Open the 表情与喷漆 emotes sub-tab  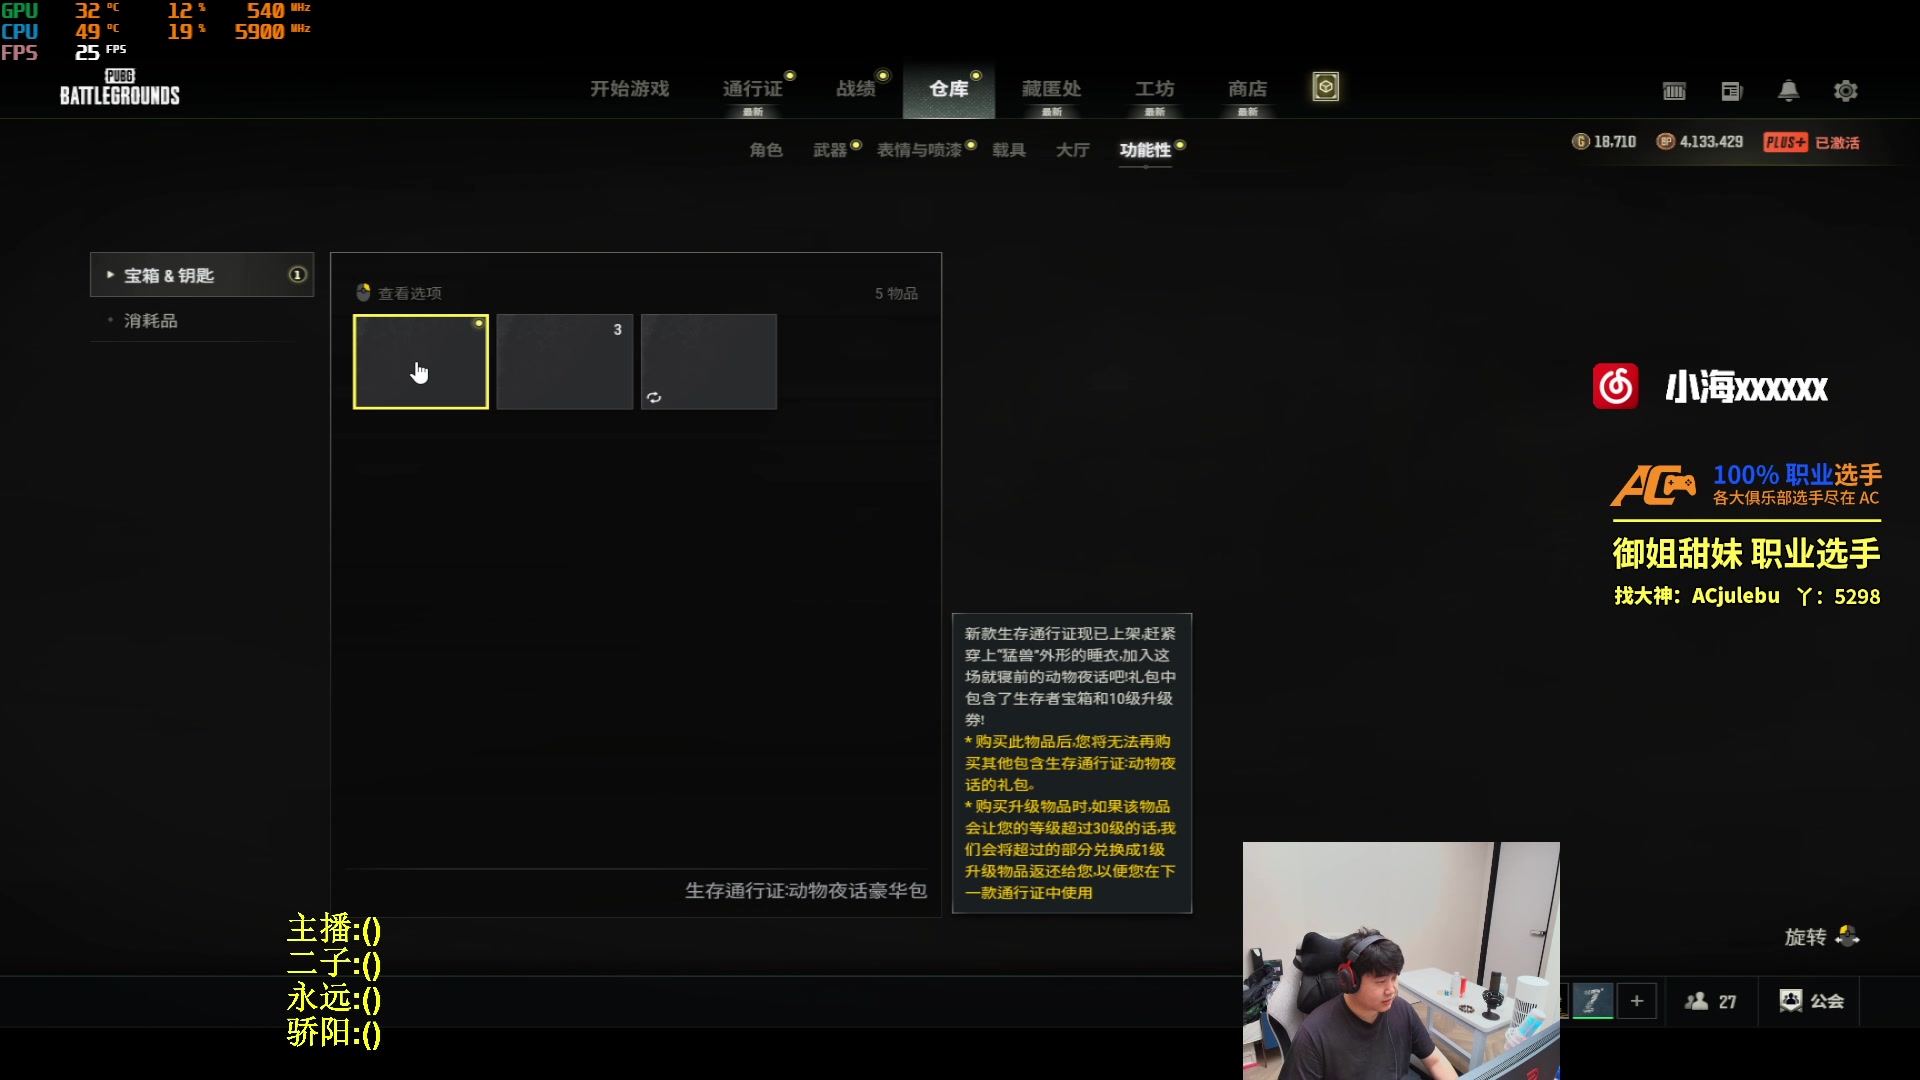pos(919,150)
